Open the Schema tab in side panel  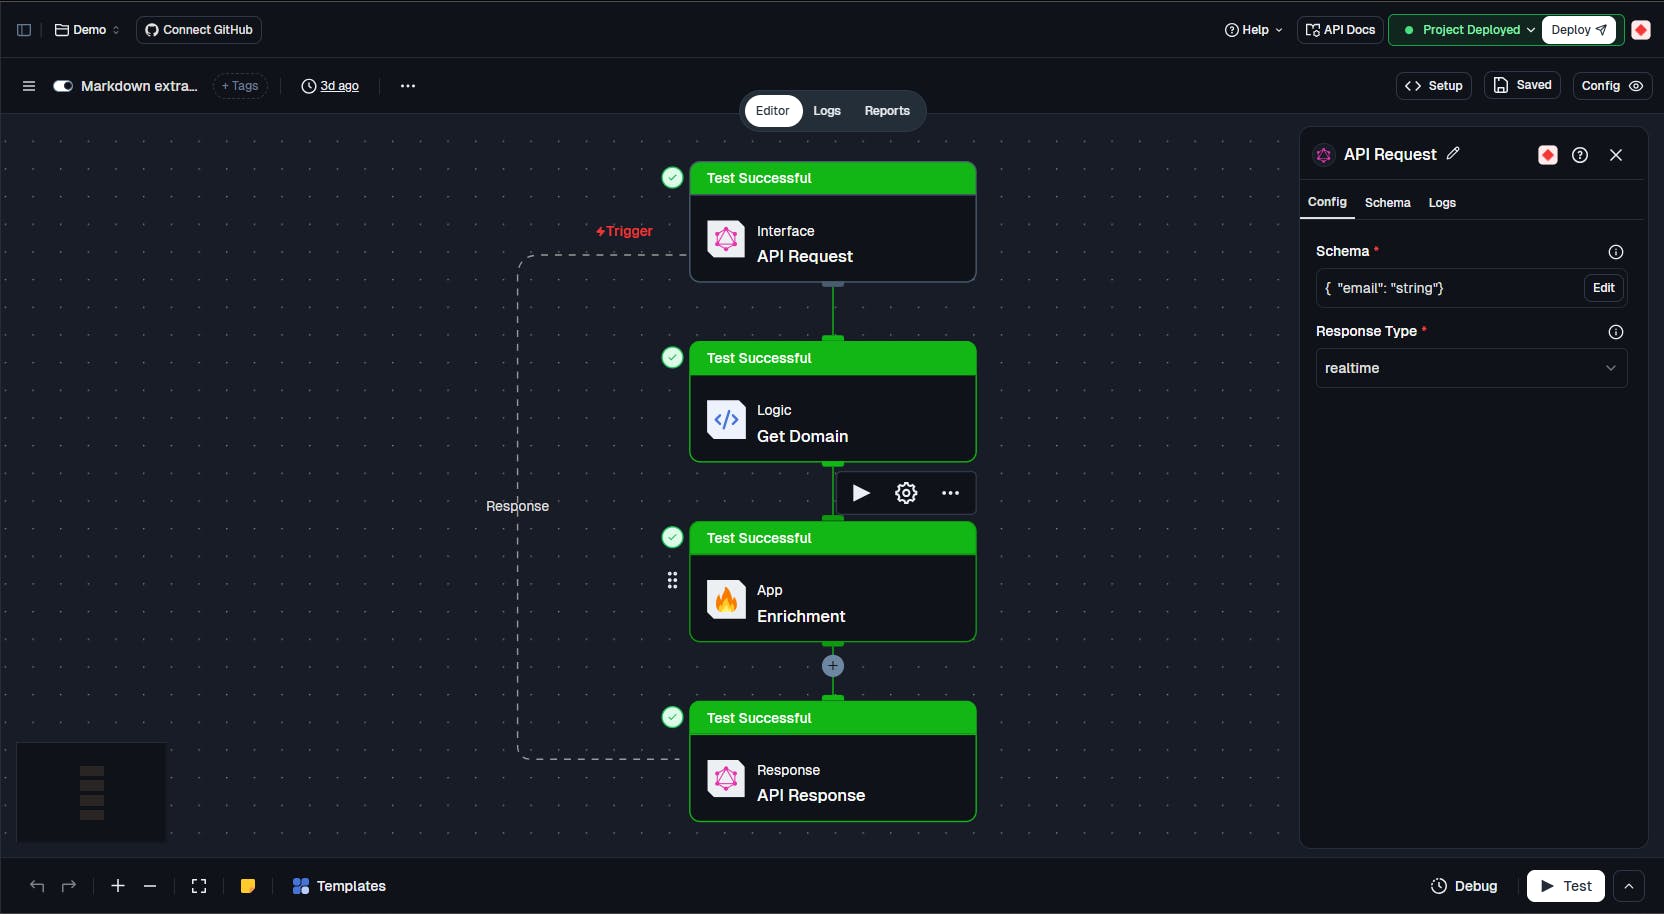coord(1387,203)
